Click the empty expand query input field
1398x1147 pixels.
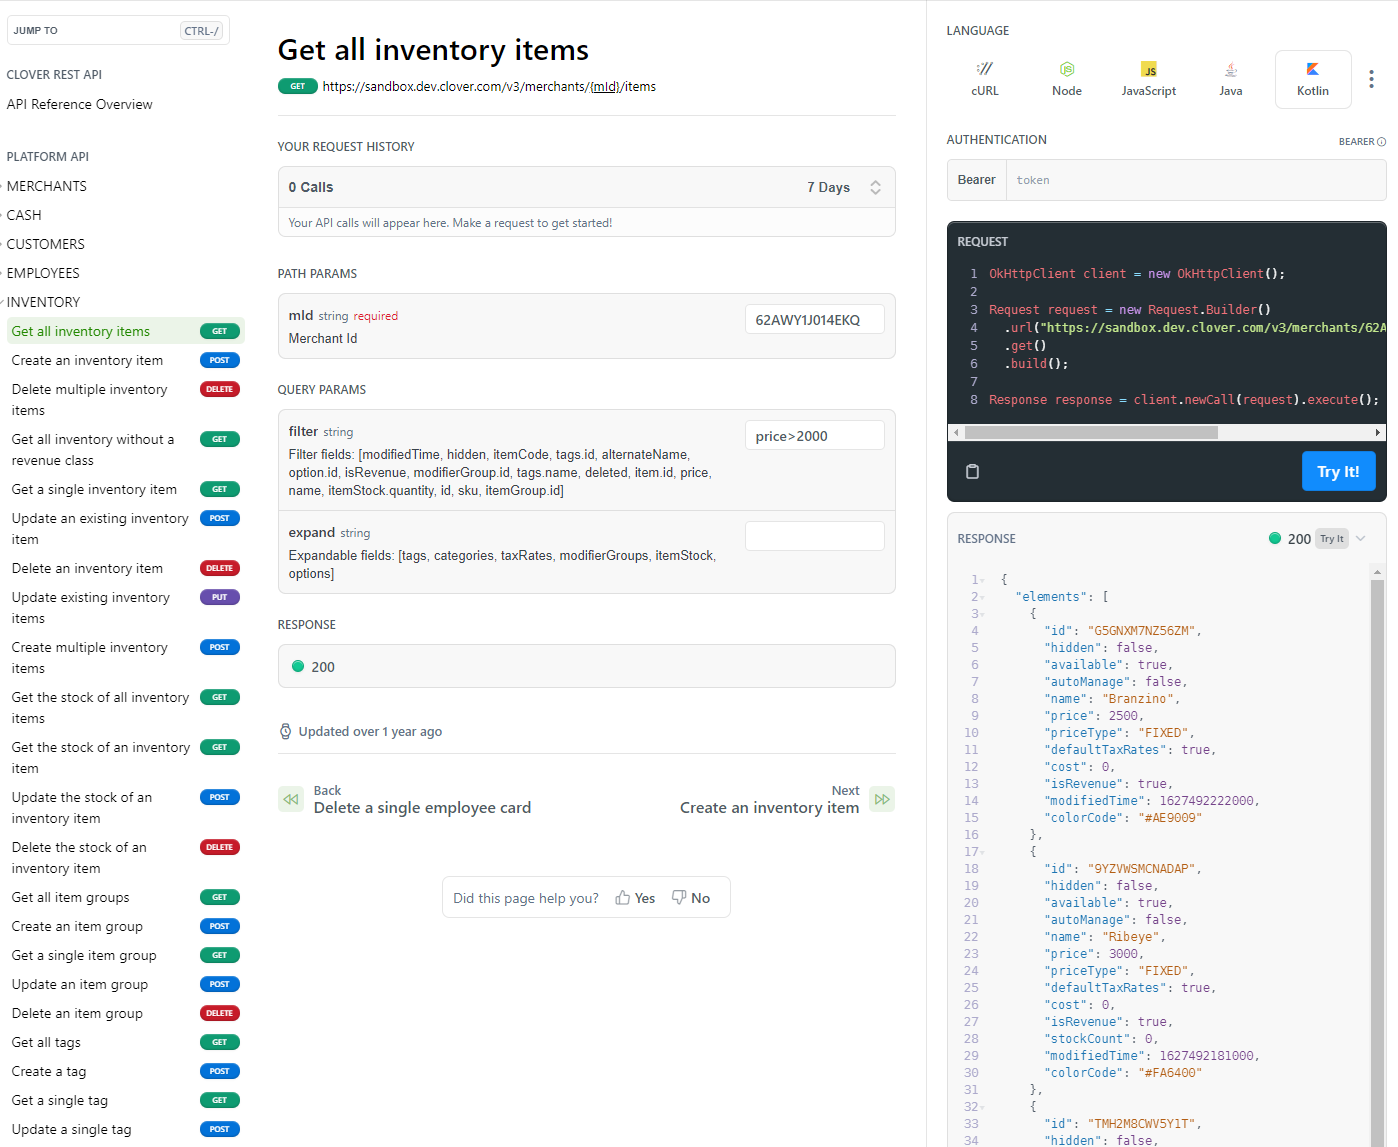tap(814, 536)
